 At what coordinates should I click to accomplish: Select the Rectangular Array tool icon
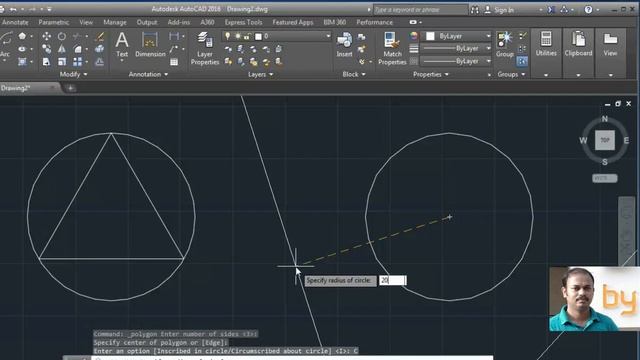(x=77, y=62)
